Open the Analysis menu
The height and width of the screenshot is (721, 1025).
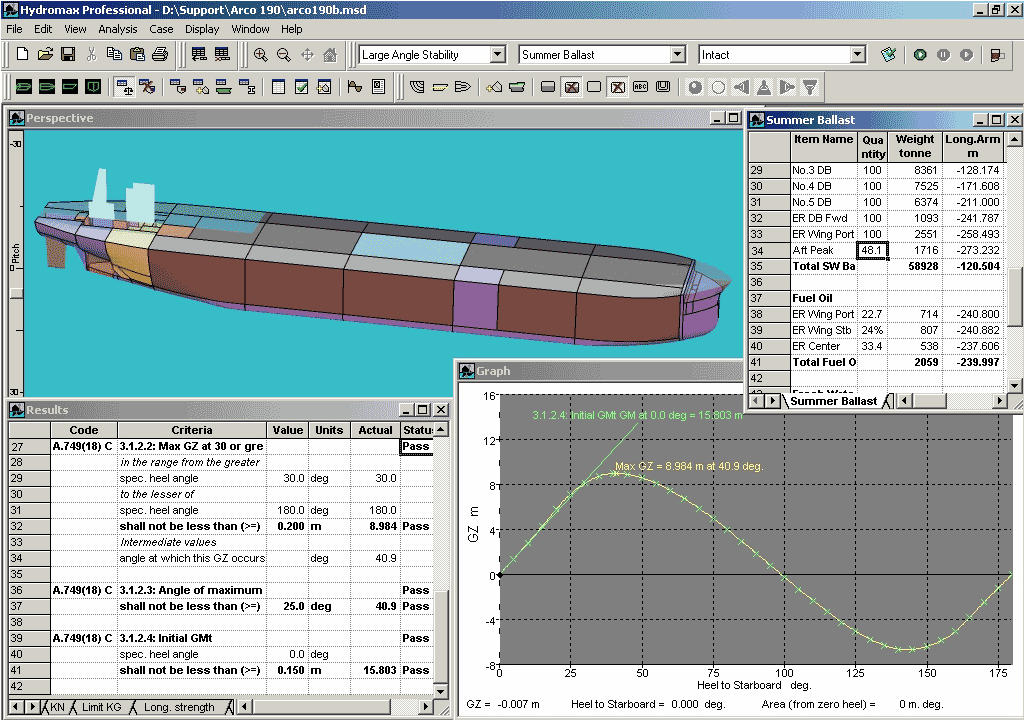pos(118,29)
